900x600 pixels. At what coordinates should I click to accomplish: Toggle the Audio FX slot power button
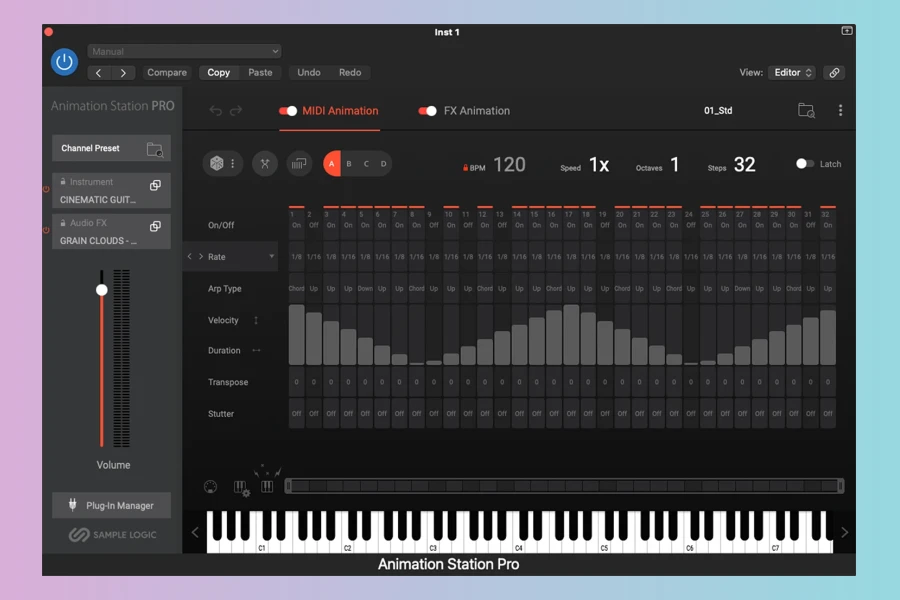pos(46,230)
